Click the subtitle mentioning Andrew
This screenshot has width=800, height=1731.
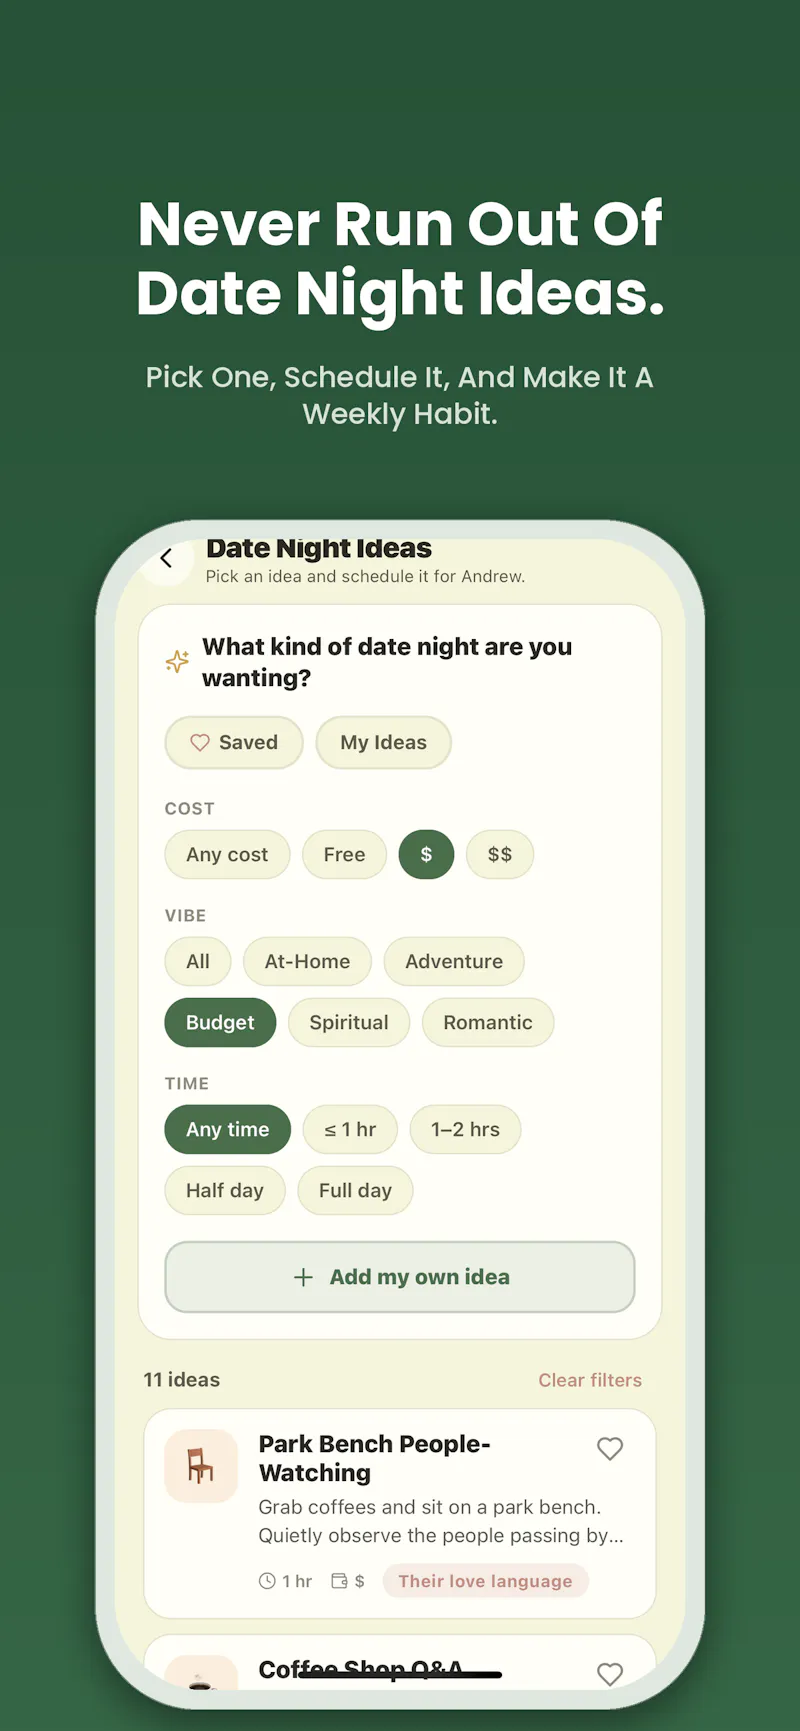coord(365,576)
